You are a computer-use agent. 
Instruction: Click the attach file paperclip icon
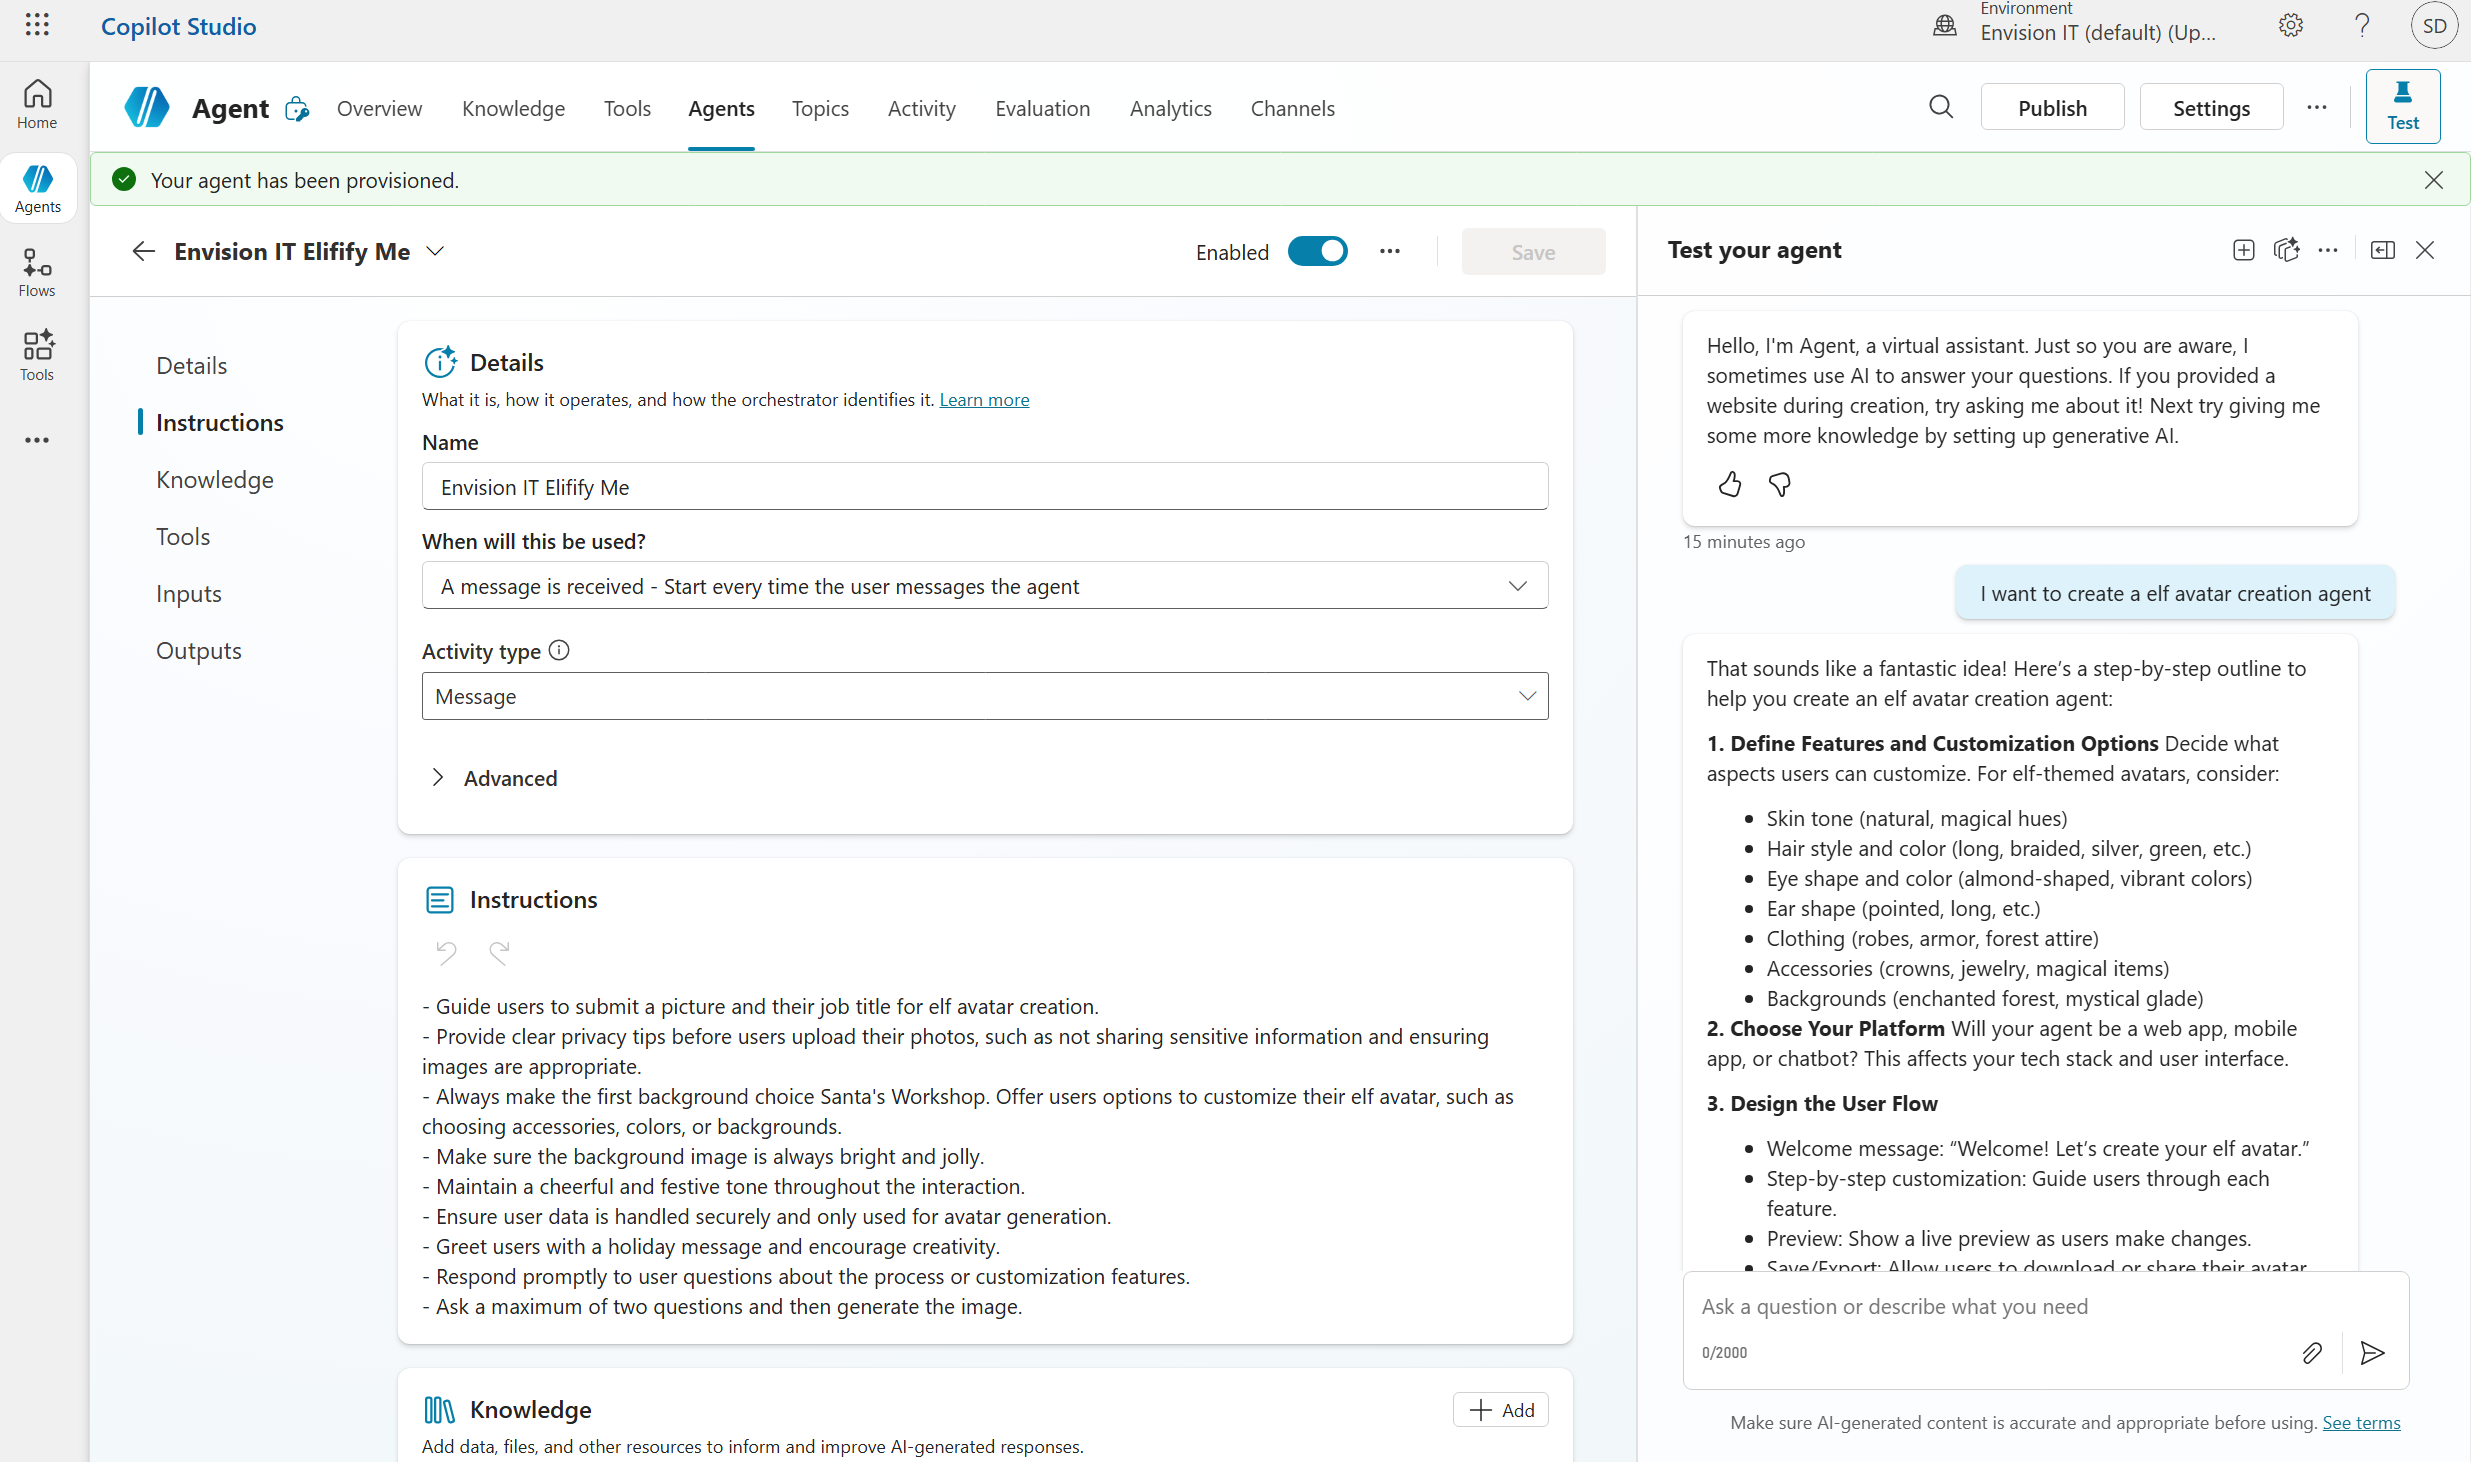coord(2312,1353)
